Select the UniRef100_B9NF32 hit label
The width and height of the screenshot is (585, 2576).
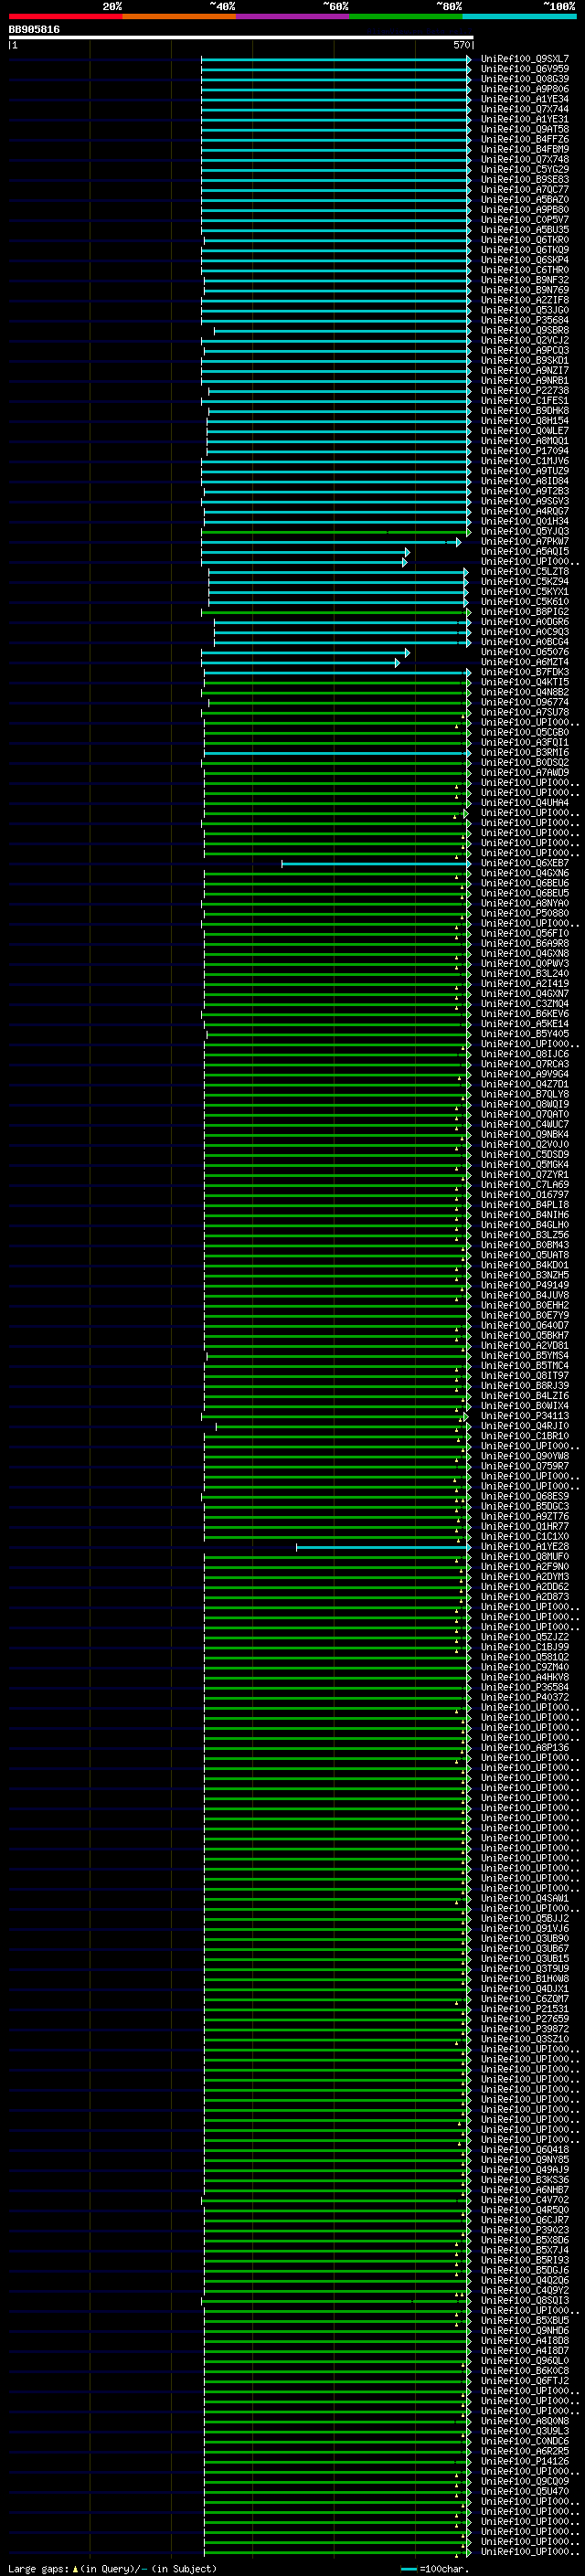tap(525, 280)
